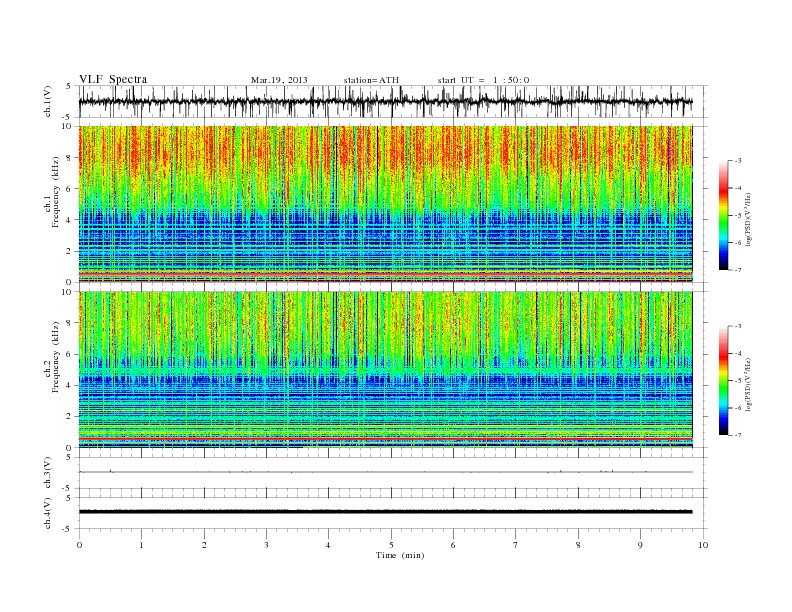Click the "ch.4(V)" axis label

[x=47, y=513]
